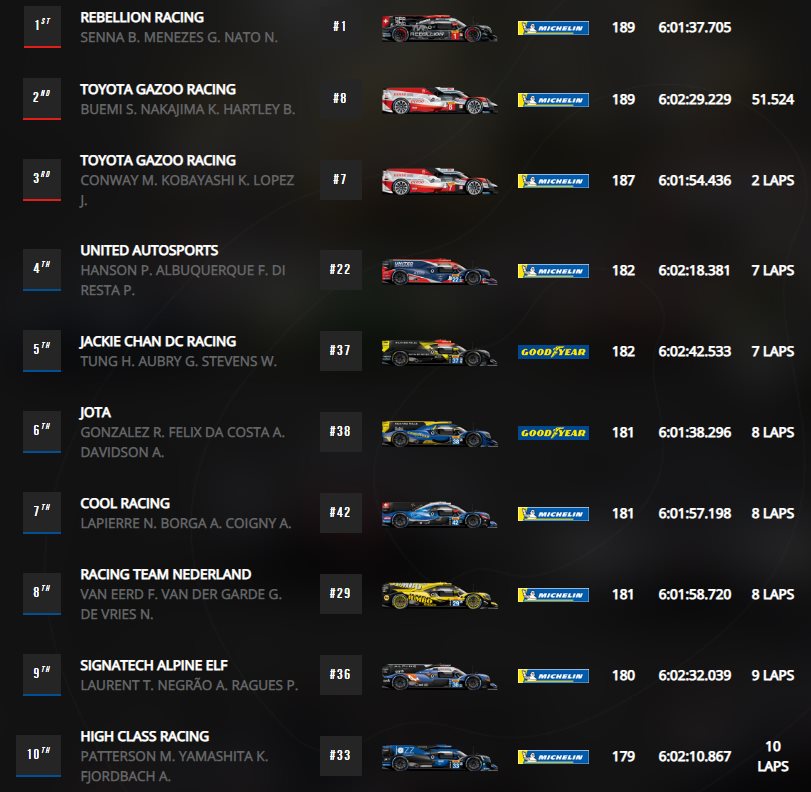Click the Toyota #8 car thumbnail

439,100
